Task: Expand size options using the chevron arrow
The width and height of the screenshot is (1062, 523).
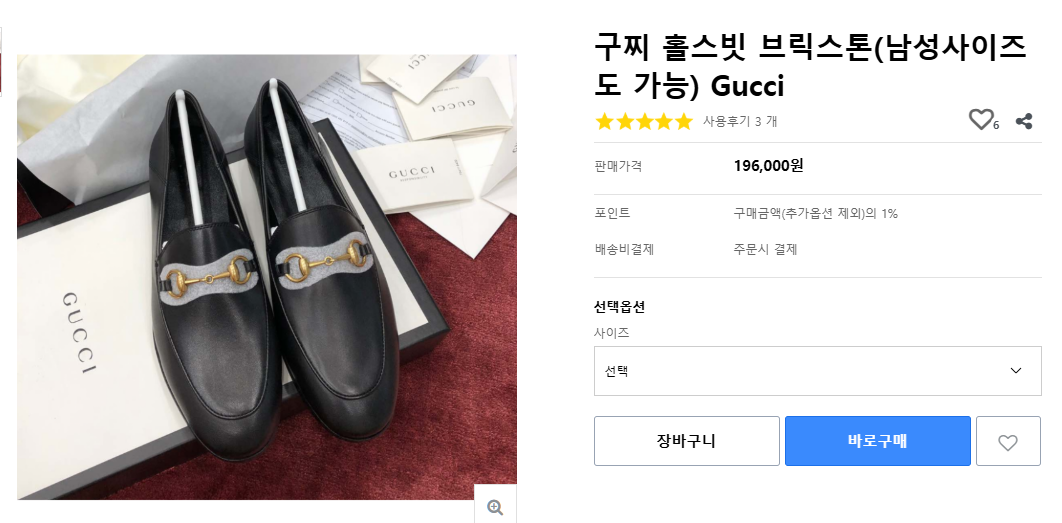Action: 1016,371
